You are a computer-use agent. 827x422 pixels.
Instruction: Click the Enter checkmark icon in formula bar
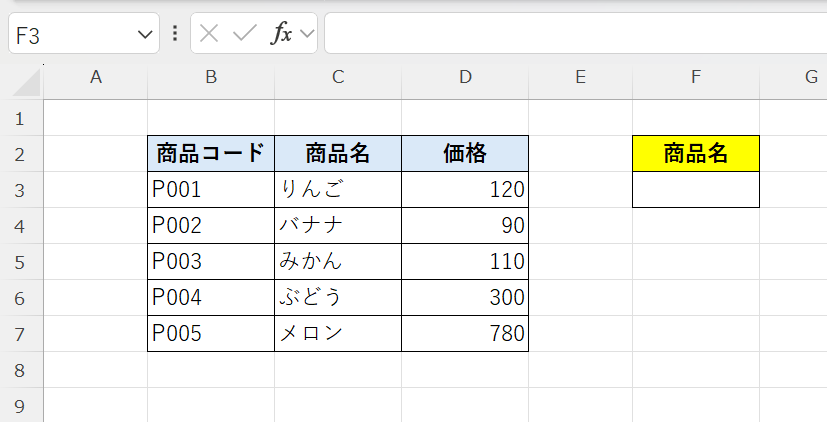pyautogui.click(x=244, y=33)
